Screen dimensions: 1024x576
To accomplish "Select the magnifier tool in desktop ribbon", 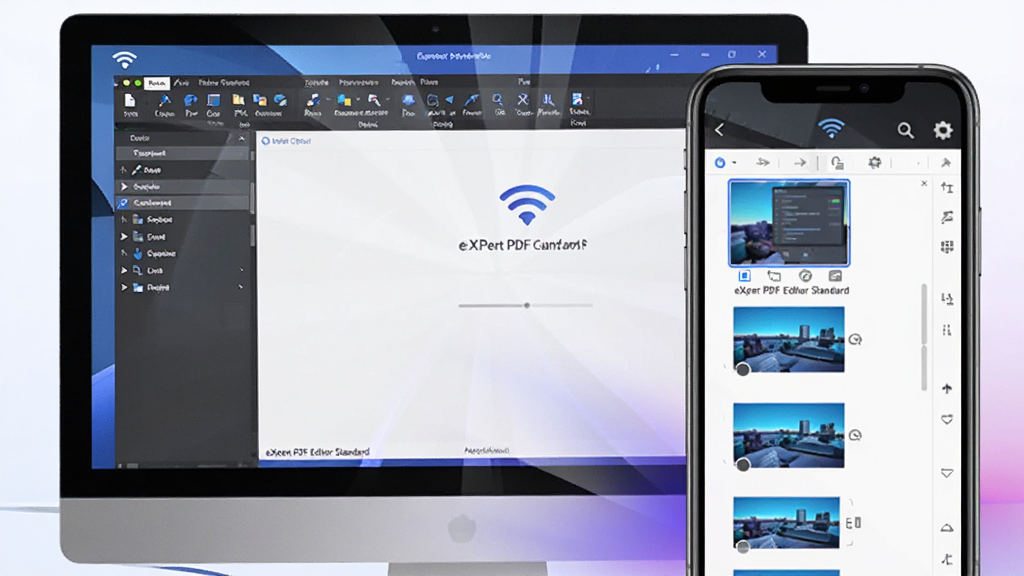I will pos(498,100).
